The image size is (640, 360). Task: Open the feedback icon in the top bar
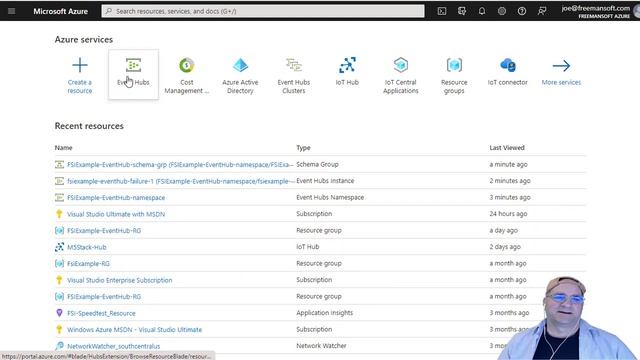542,11
